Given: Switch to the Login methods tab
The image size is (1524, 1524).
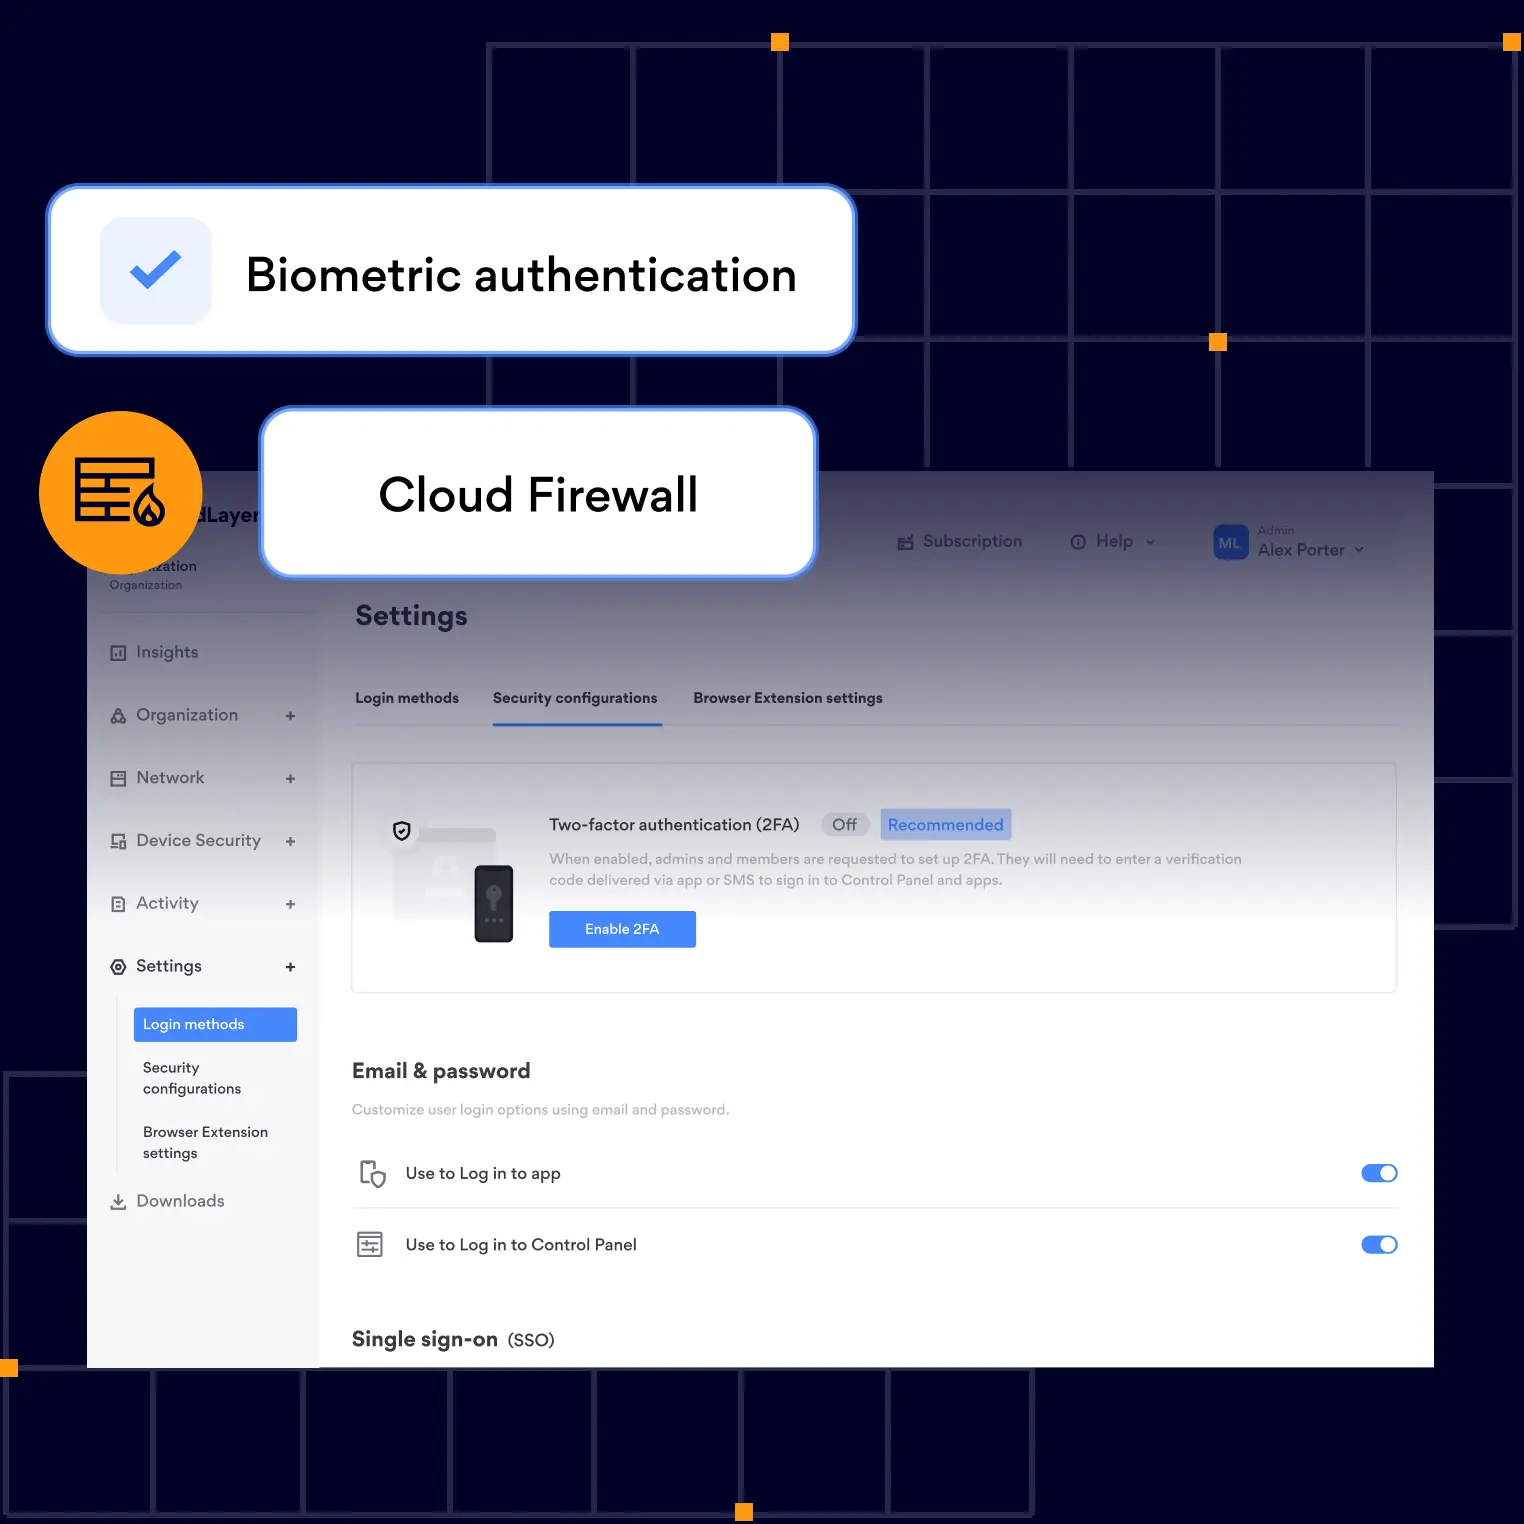Looking at the screenshot, I should pyautogui.click(x=407, y=698).
